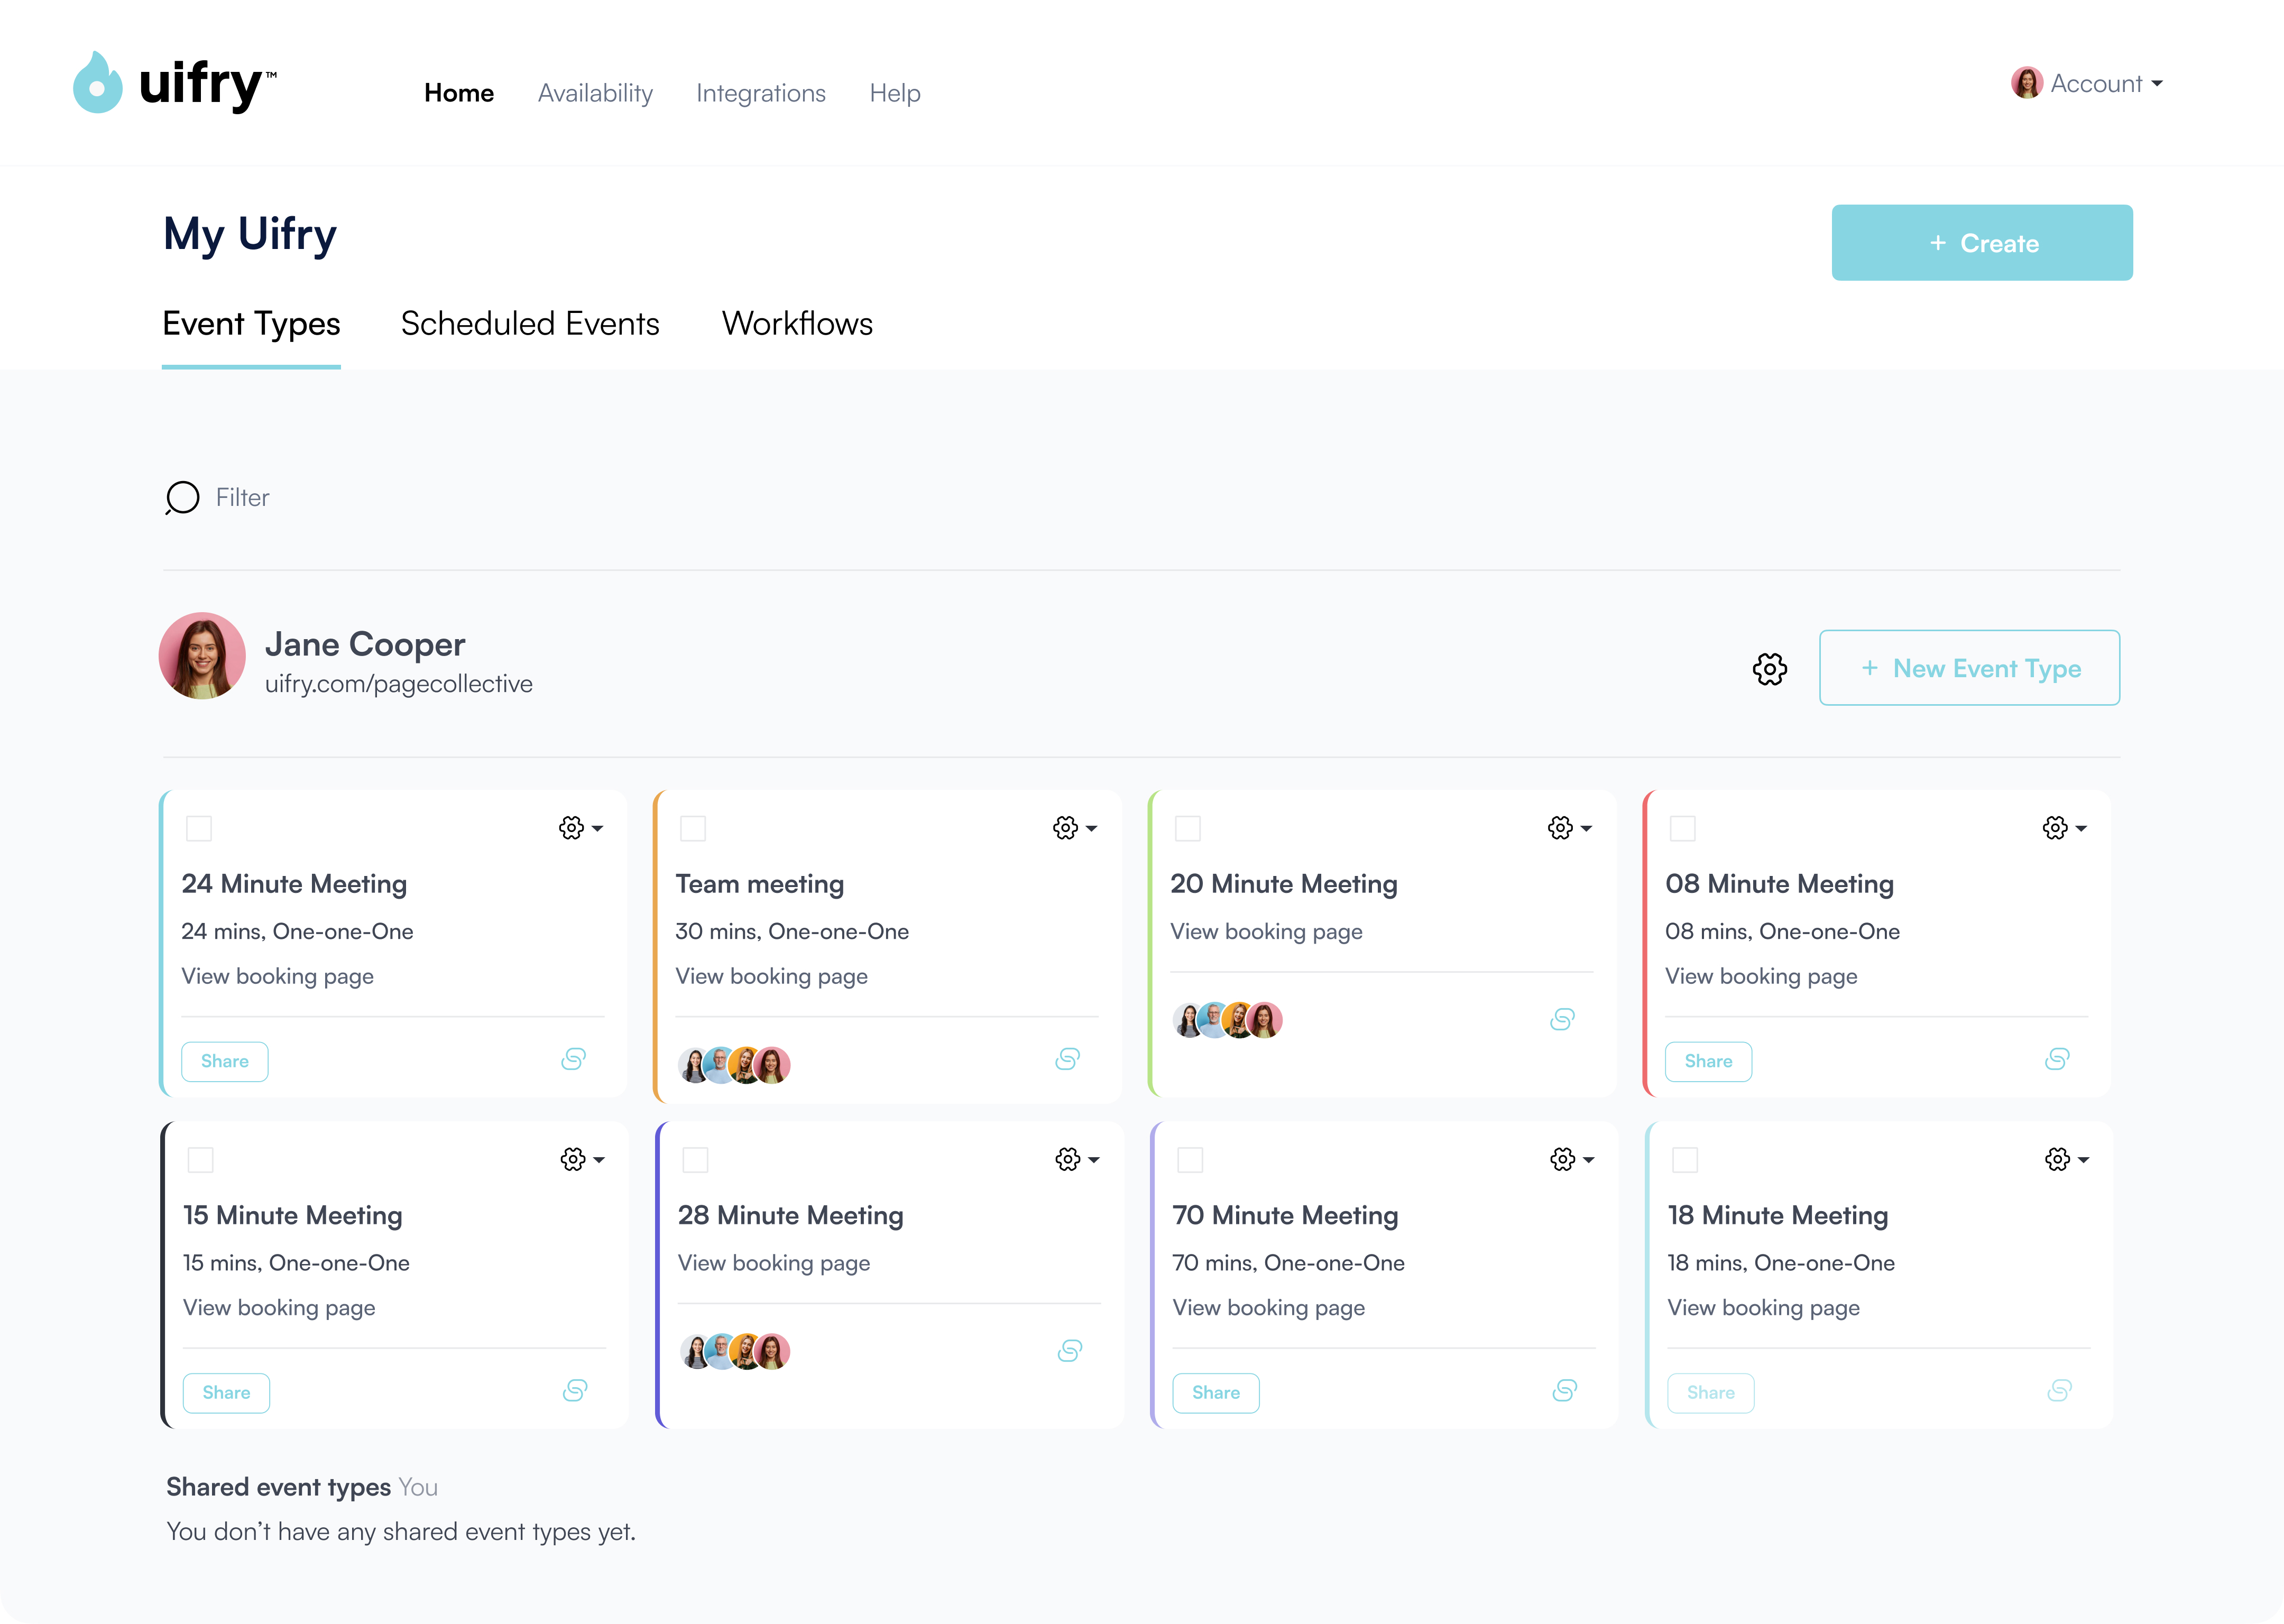Select the 24 Minute Meeting checkbox
The width and height of the screenshot is (2284, 1624).
(x=199, y=828)
